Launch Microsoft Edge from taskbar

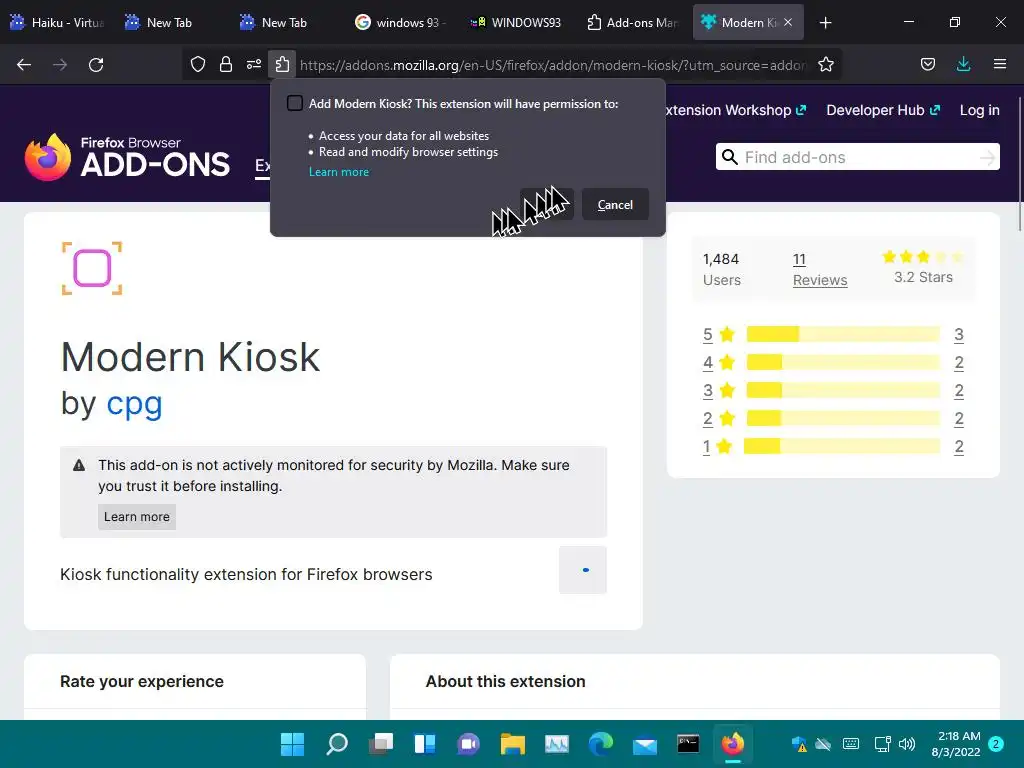(601, 744)
